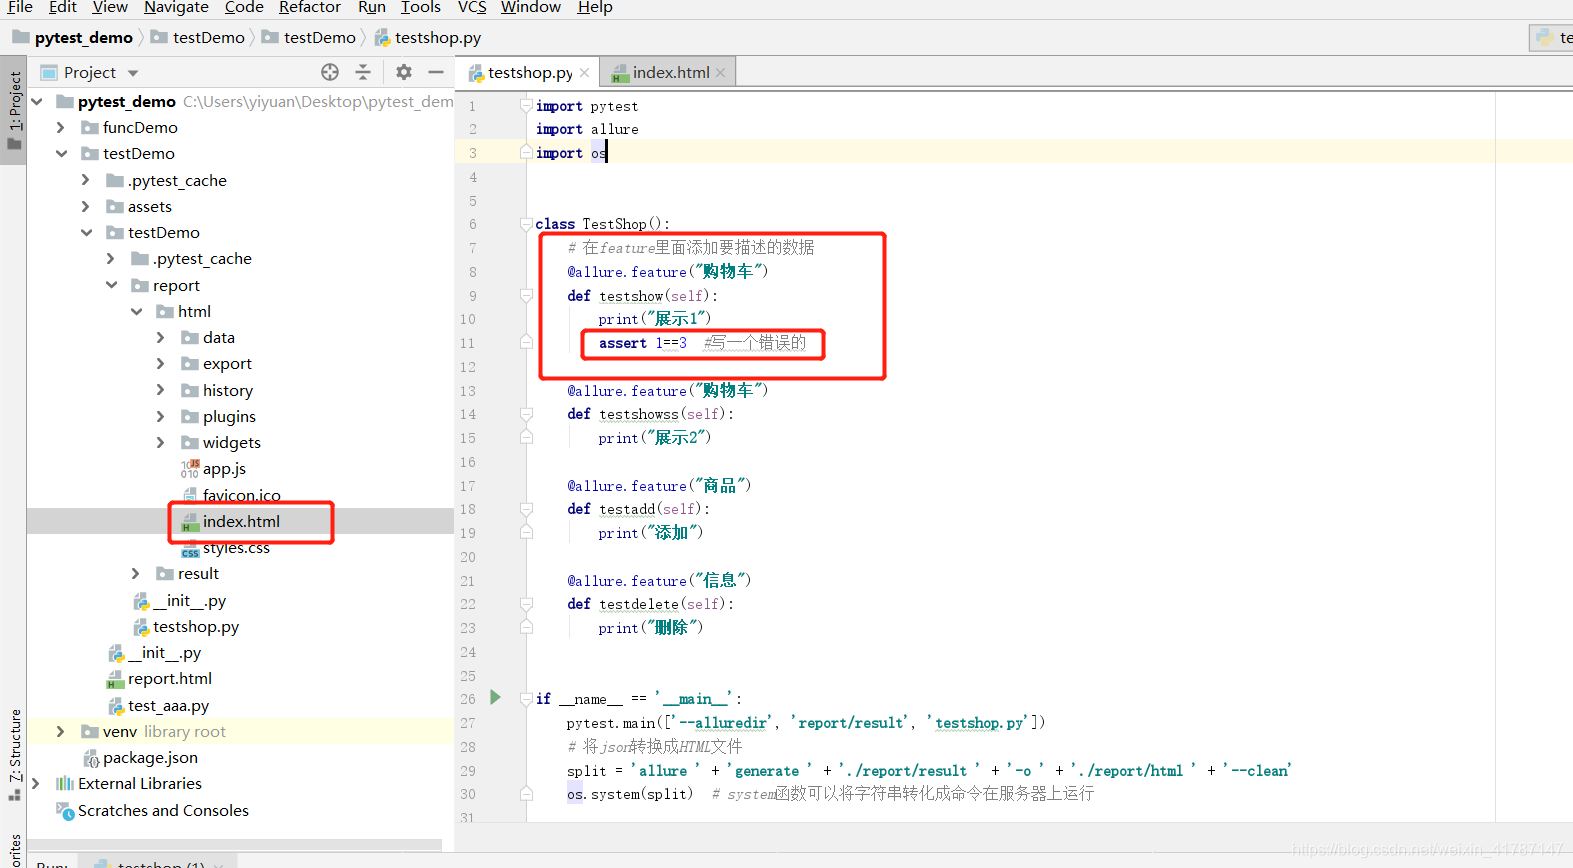Click the package.json file icon
This screenshot has width=1573, height=868.
tap(91, 758)
